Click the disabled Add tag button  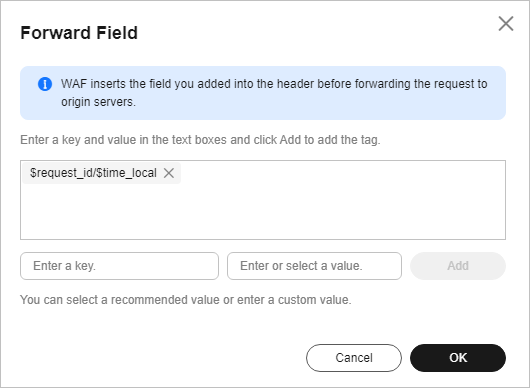(458, 266)
